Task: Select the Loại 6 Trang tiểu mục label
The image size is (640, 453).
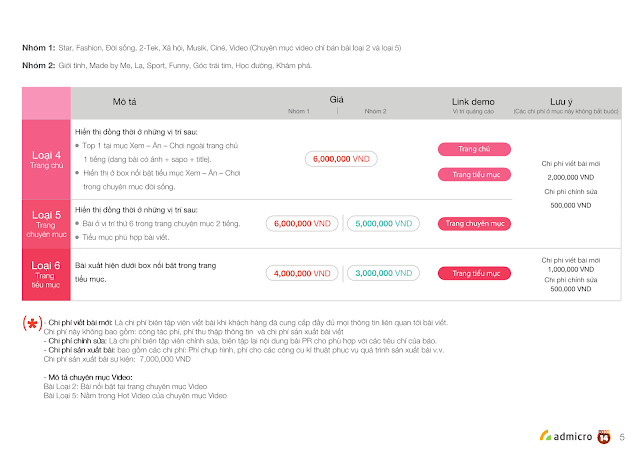Action: pyautogui.click(x=46, y=275)
